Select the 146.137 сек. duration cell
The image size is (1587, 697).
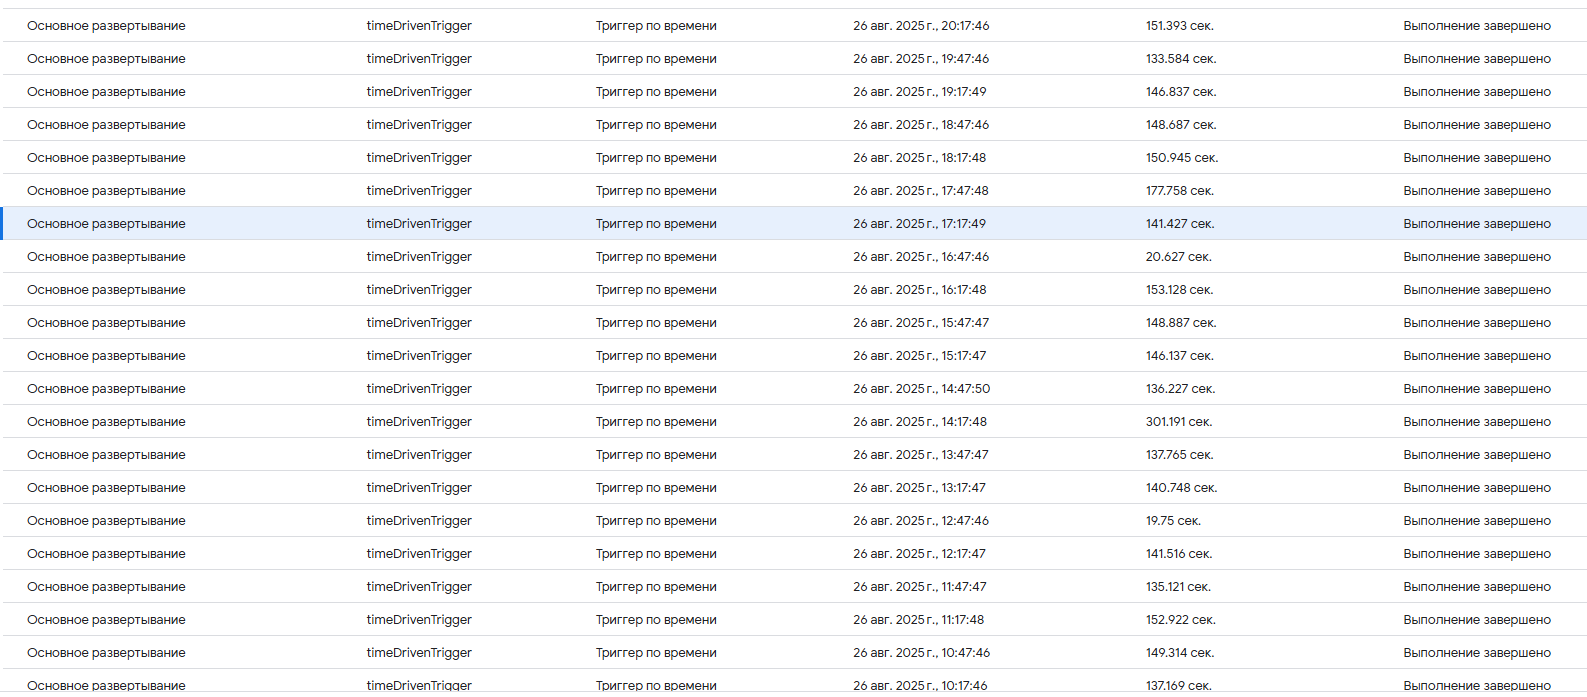pos(1179,356)
